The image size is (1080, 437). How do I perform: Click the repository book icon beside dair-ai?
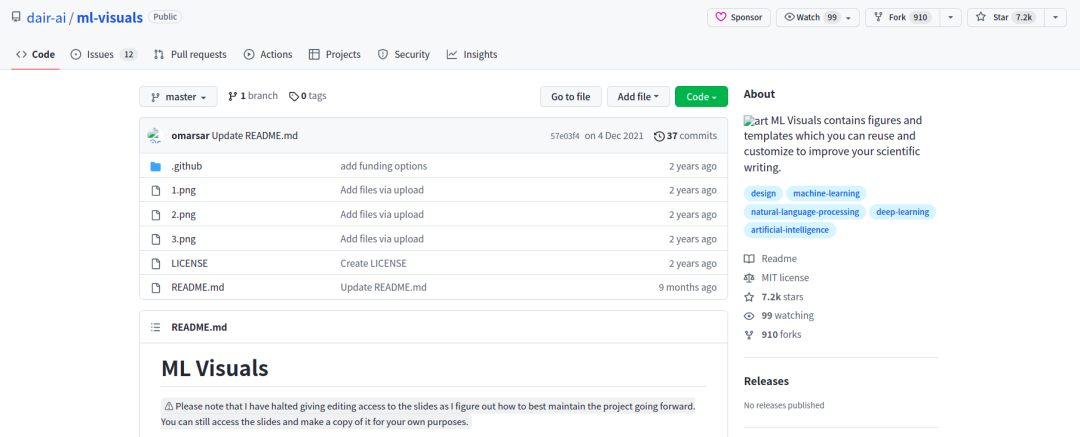click(x=16, y=17)
